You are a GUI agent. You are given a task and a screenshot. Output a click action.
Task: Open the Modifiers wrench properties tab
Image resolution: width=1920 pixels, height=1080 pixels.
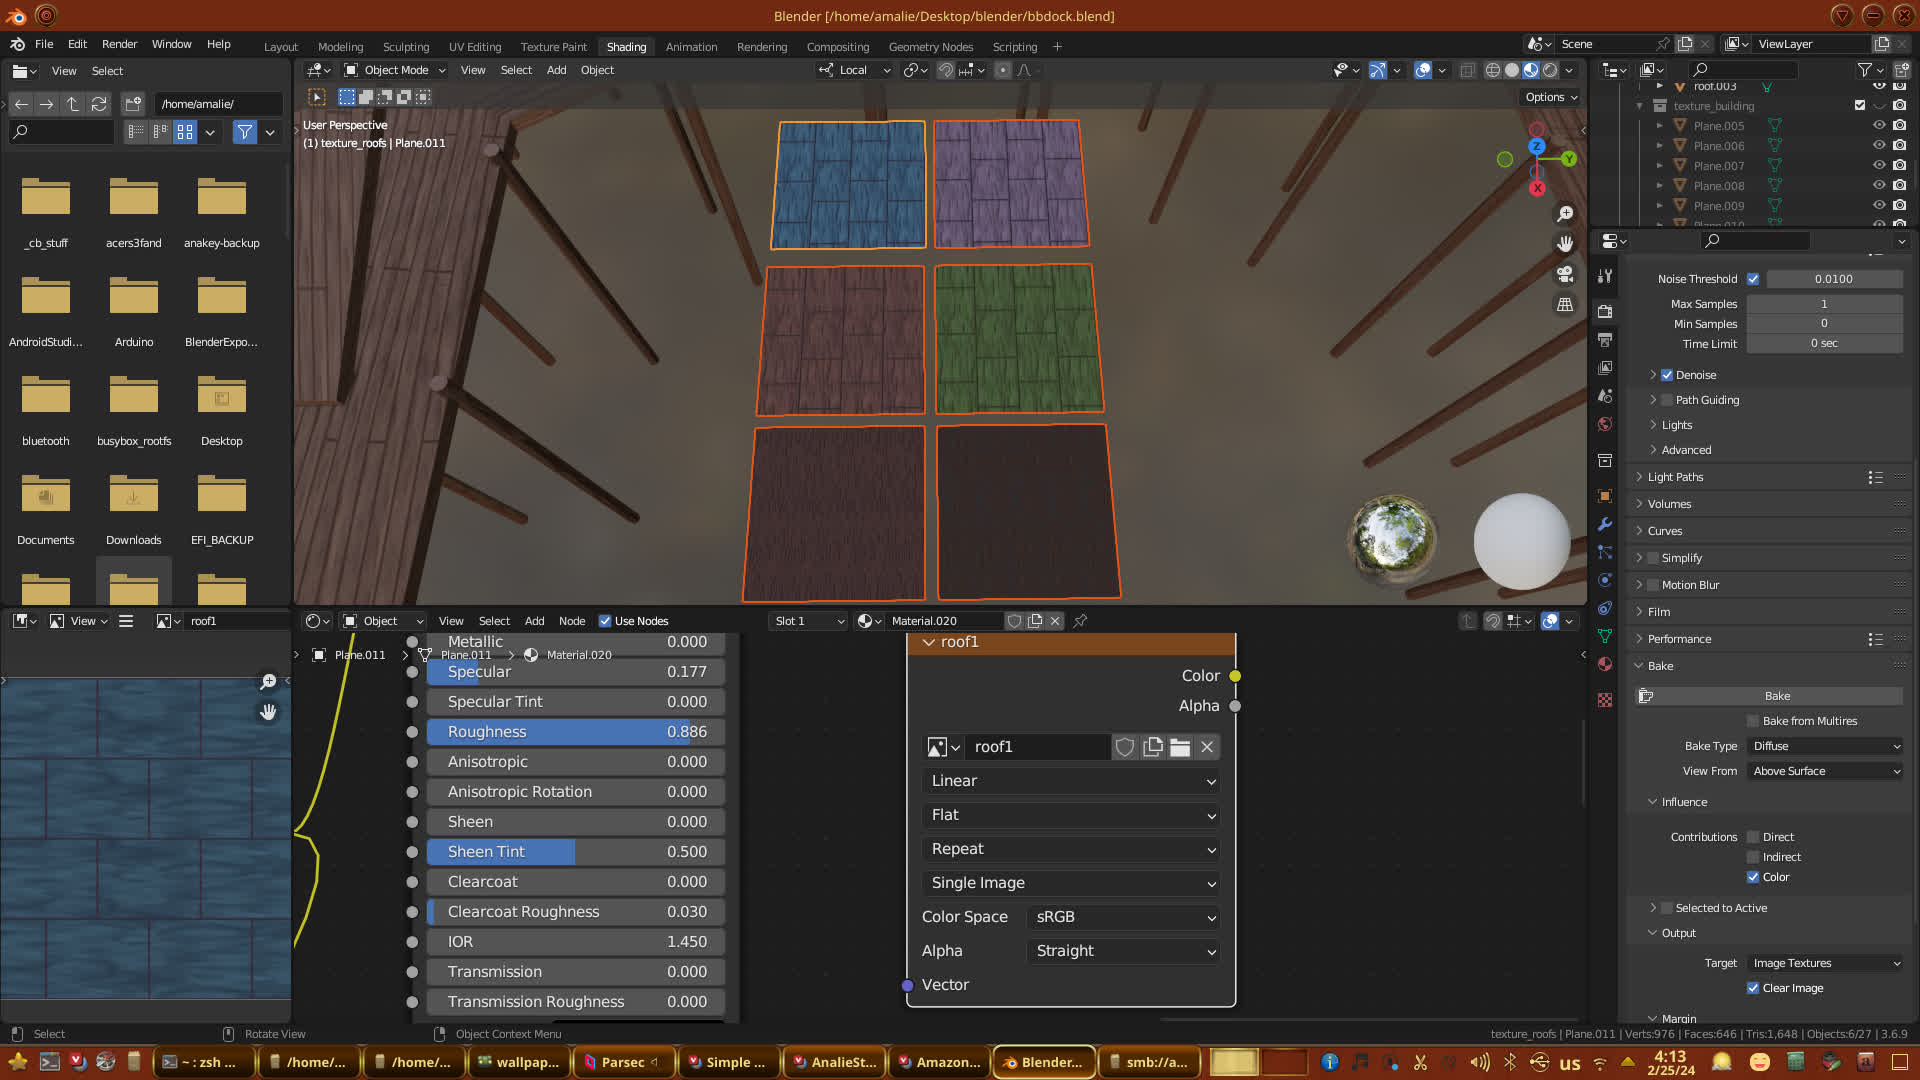point(1605,524)
